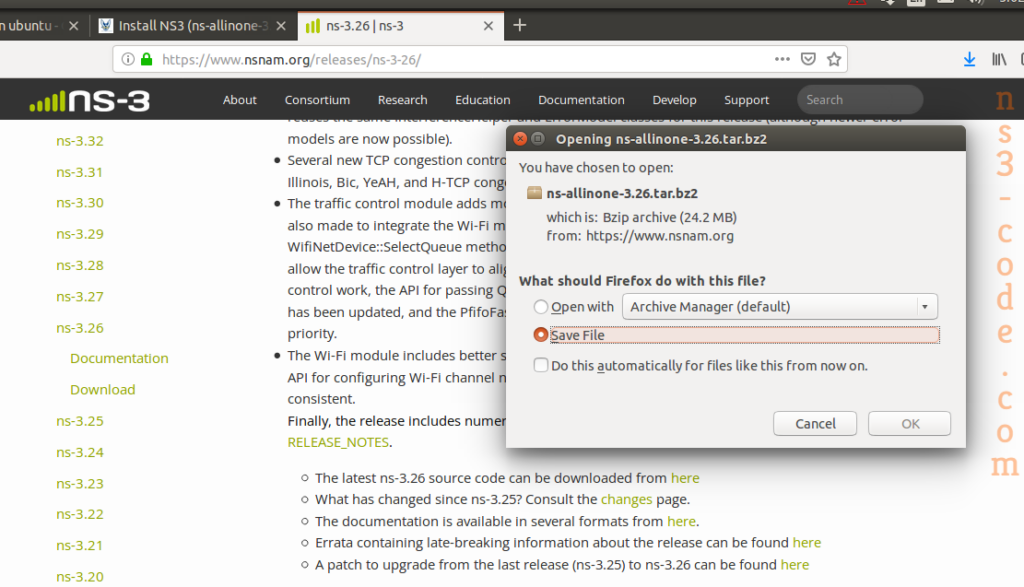The height and width of the screenshot is (587, 1024).
Task: Open the Library icon in toolbar
Action: point(999,59)
